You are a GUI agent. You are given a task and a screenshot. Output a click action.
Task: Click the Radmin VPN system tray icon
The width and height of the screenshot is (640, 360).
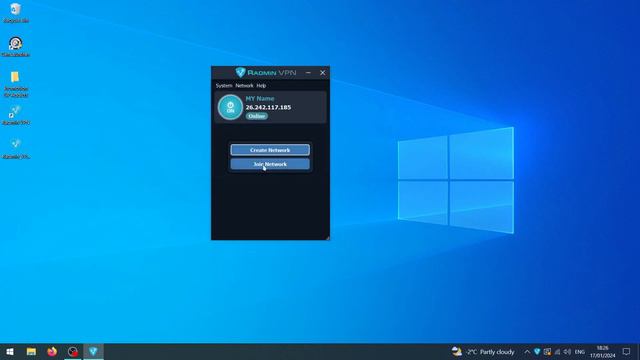click(x=537, y=351)
